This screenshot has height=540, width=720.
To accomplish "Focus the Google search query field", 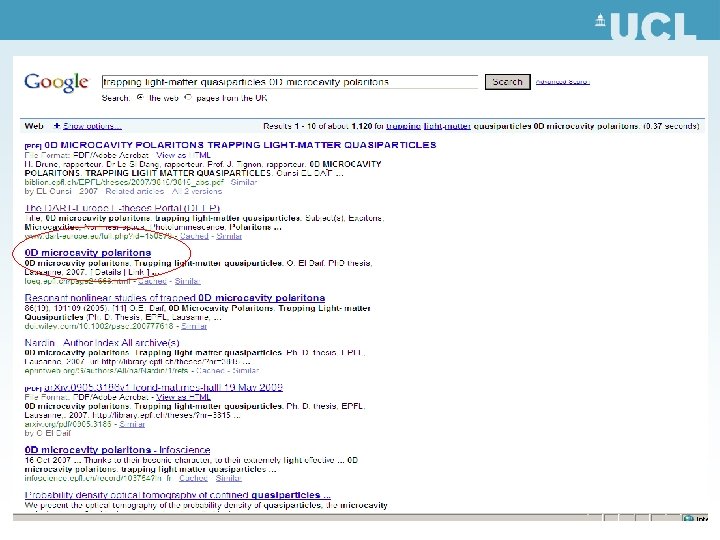I will tap(290, 82).
